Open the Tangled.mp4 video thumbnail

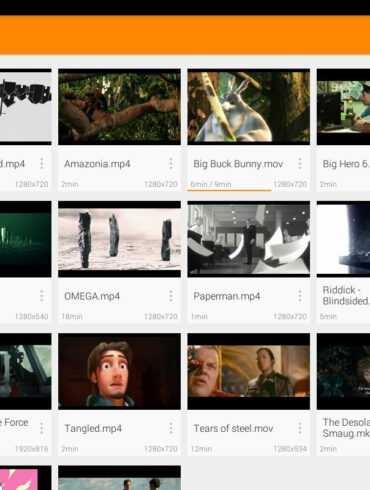coord(119,371)
